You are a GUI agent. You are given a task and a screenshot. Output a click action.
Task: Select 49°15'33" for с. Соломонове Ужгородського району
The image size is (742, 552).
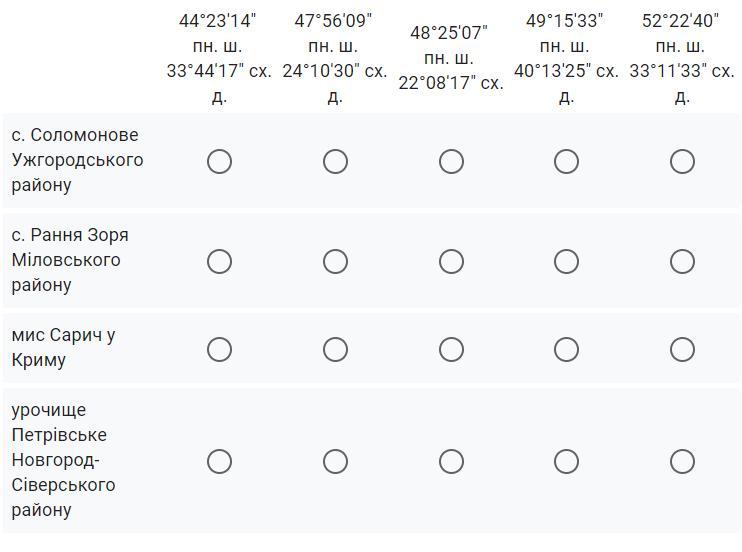point(566,161)
